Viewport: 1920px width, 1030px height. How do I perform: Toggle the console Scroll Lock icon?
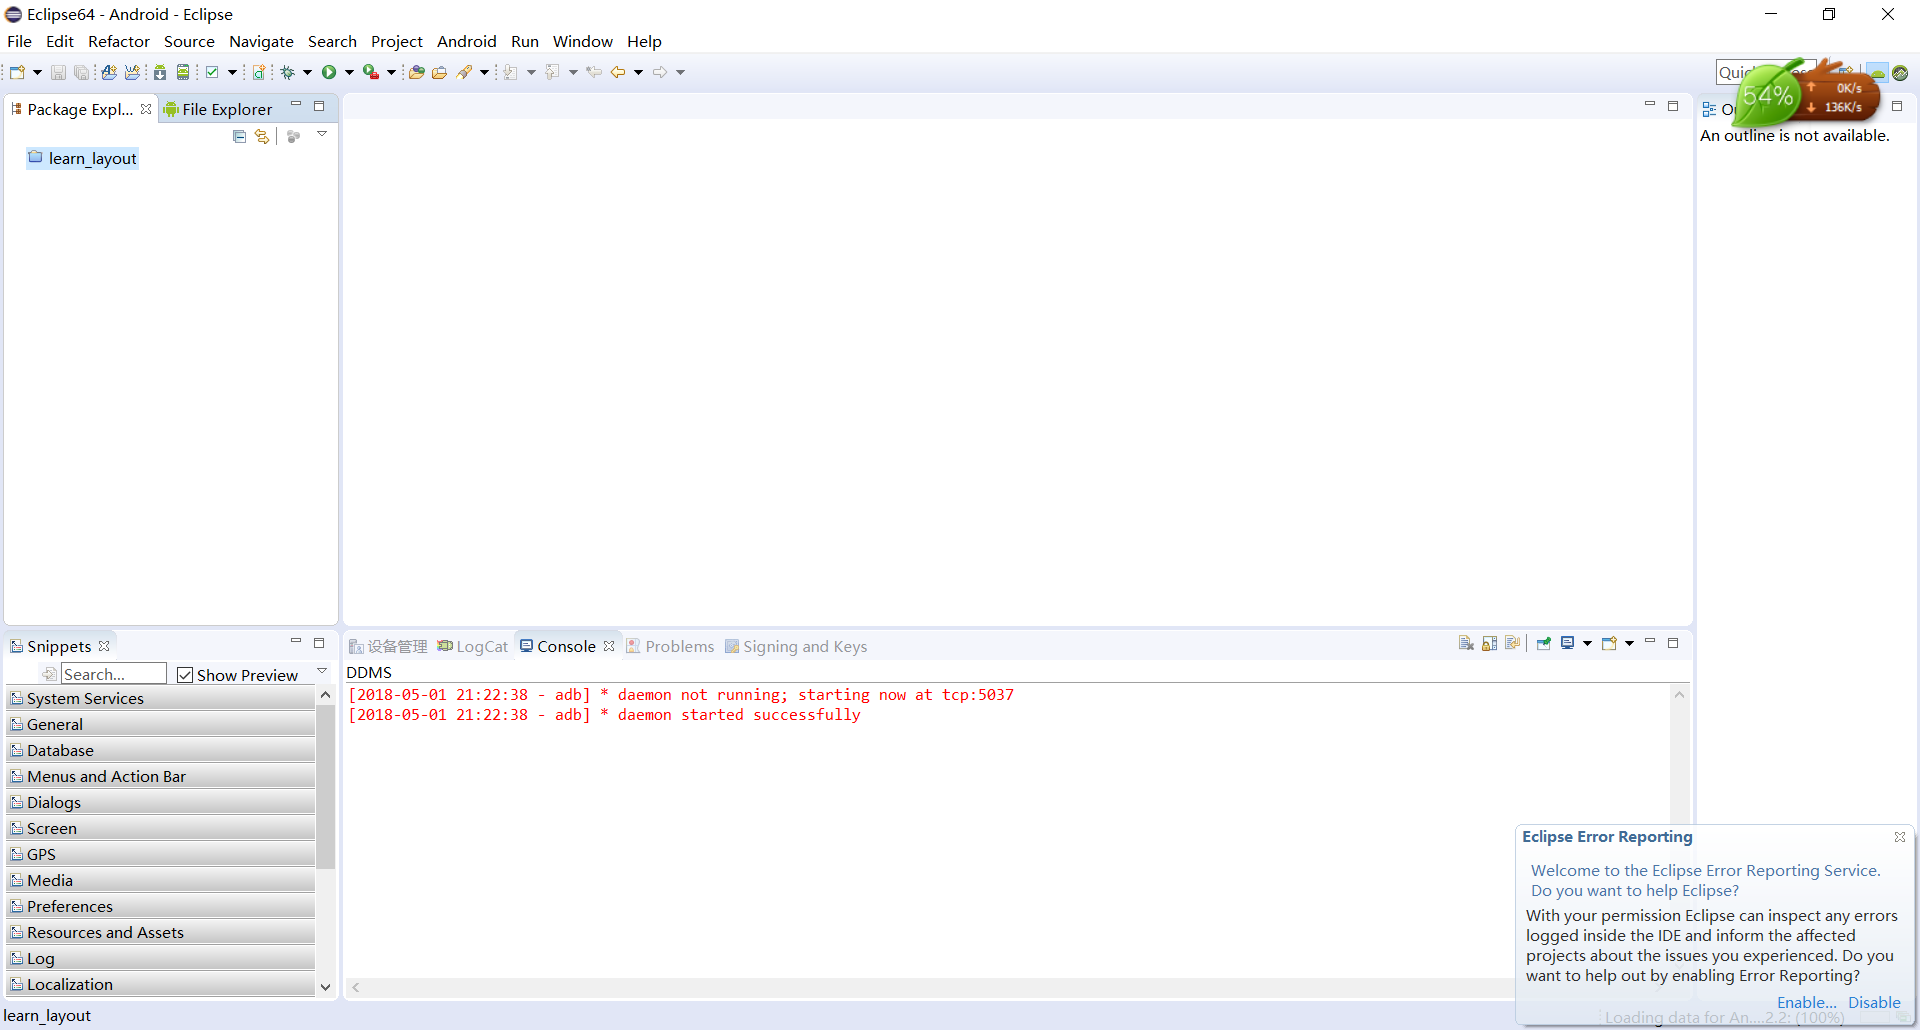pos(1489,643)
